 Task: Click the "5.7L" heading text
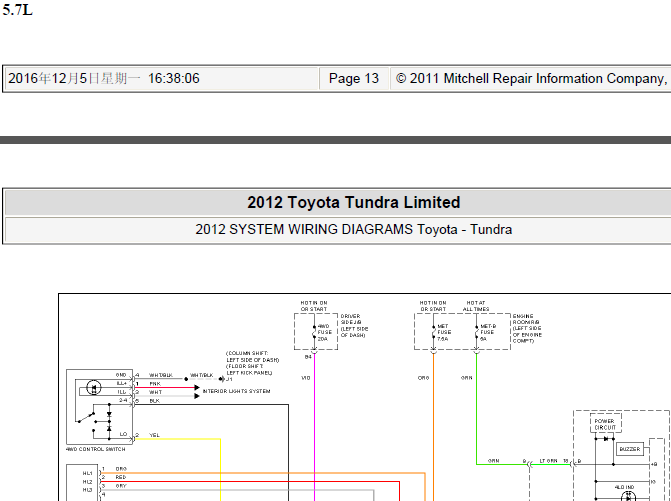[x=18, y=10]
